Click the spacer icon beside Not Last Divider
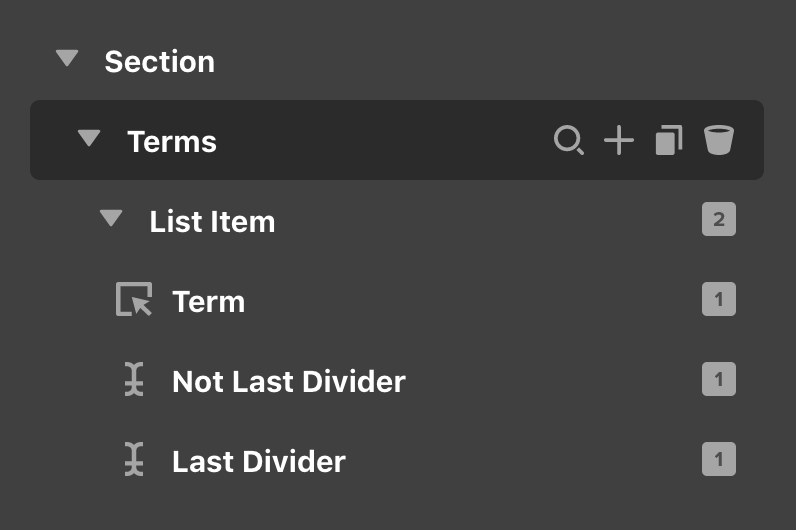Image resolution: width=796 pixels, height=530 pixels. point(134,380)
